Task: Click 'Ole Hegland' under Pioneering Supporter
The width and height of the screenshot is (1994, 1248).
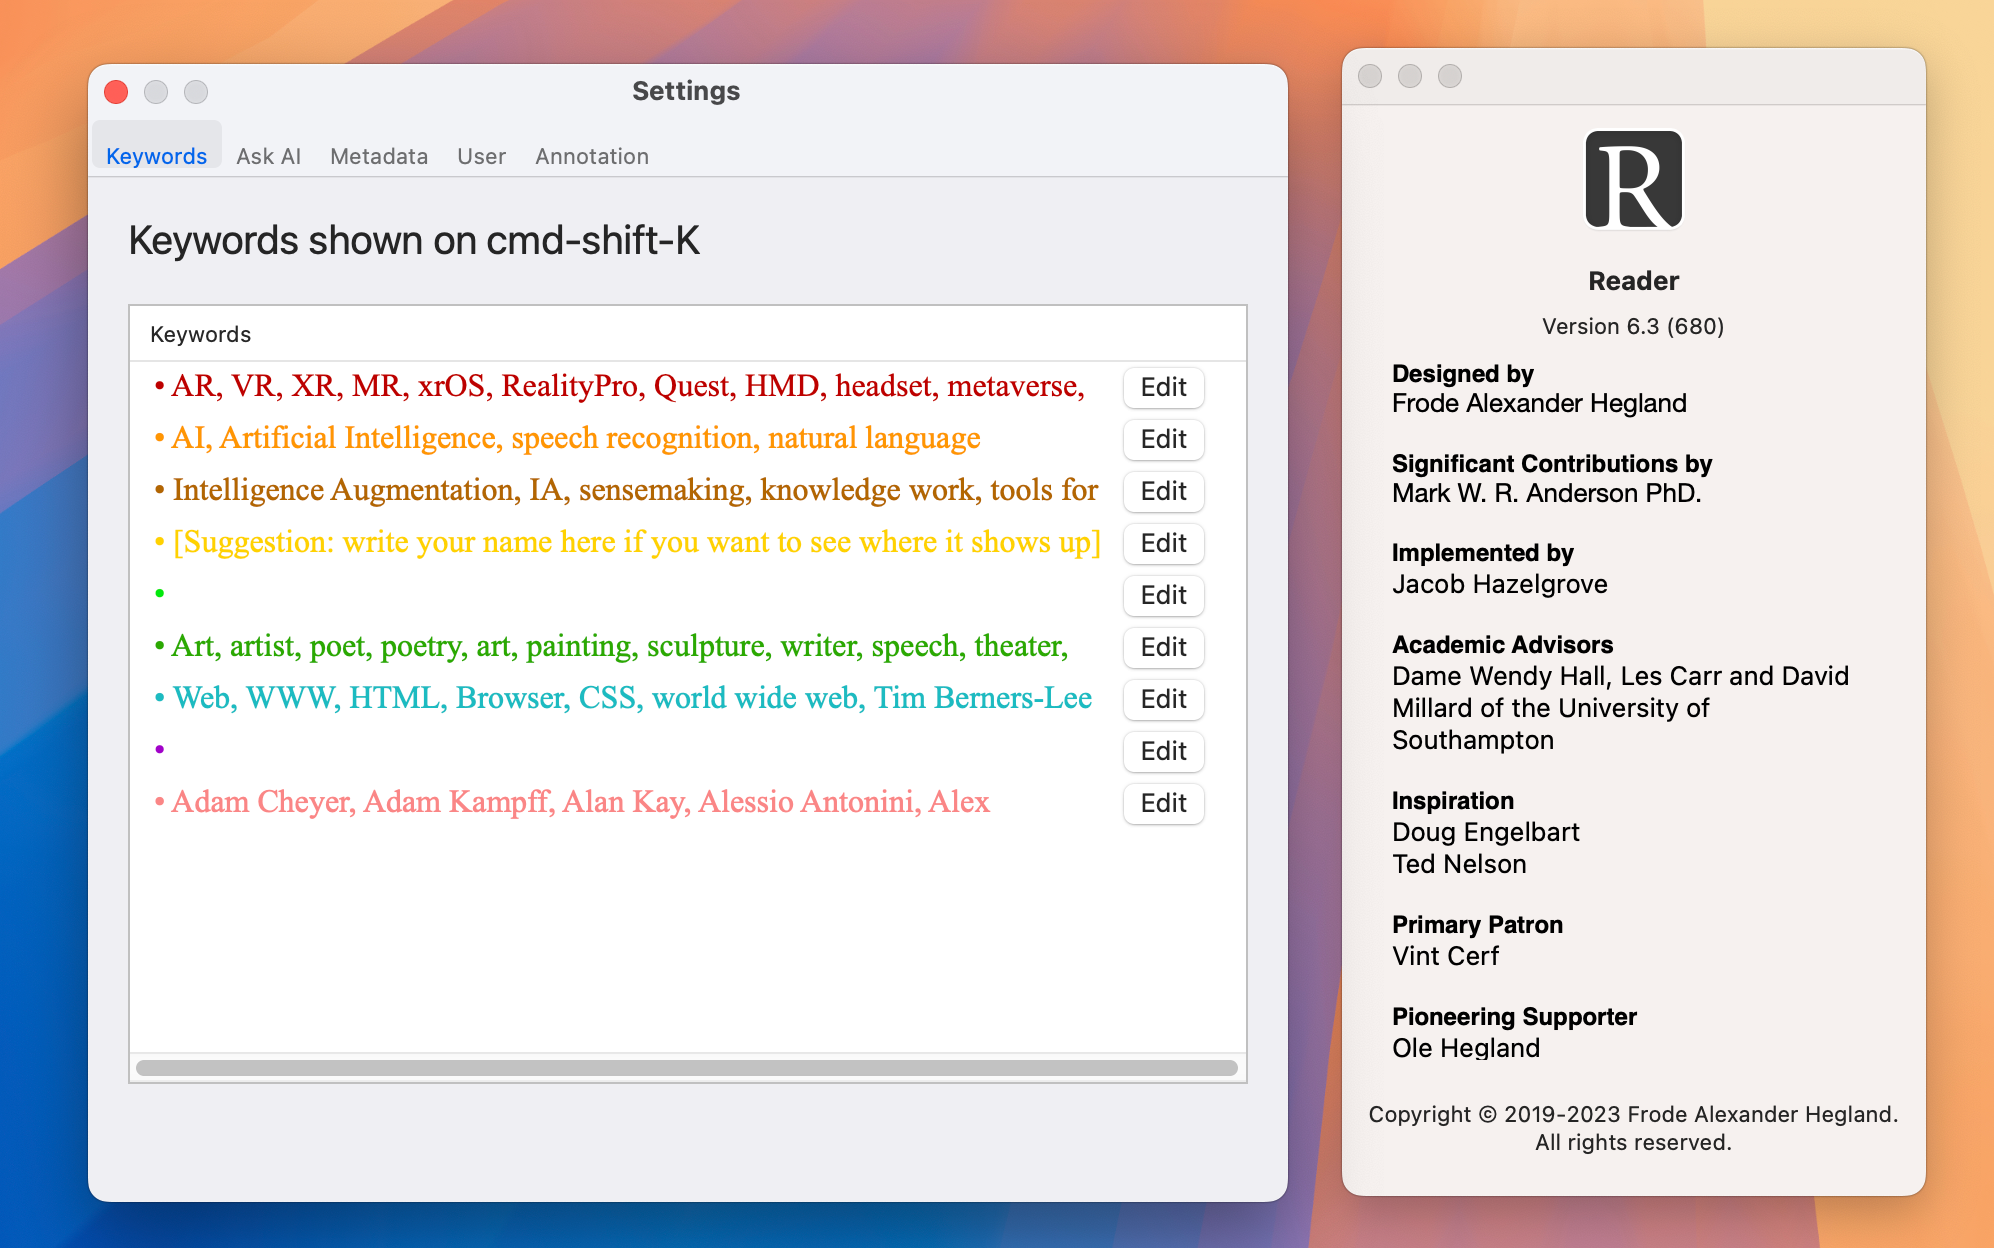Action: [1466, 1048]
